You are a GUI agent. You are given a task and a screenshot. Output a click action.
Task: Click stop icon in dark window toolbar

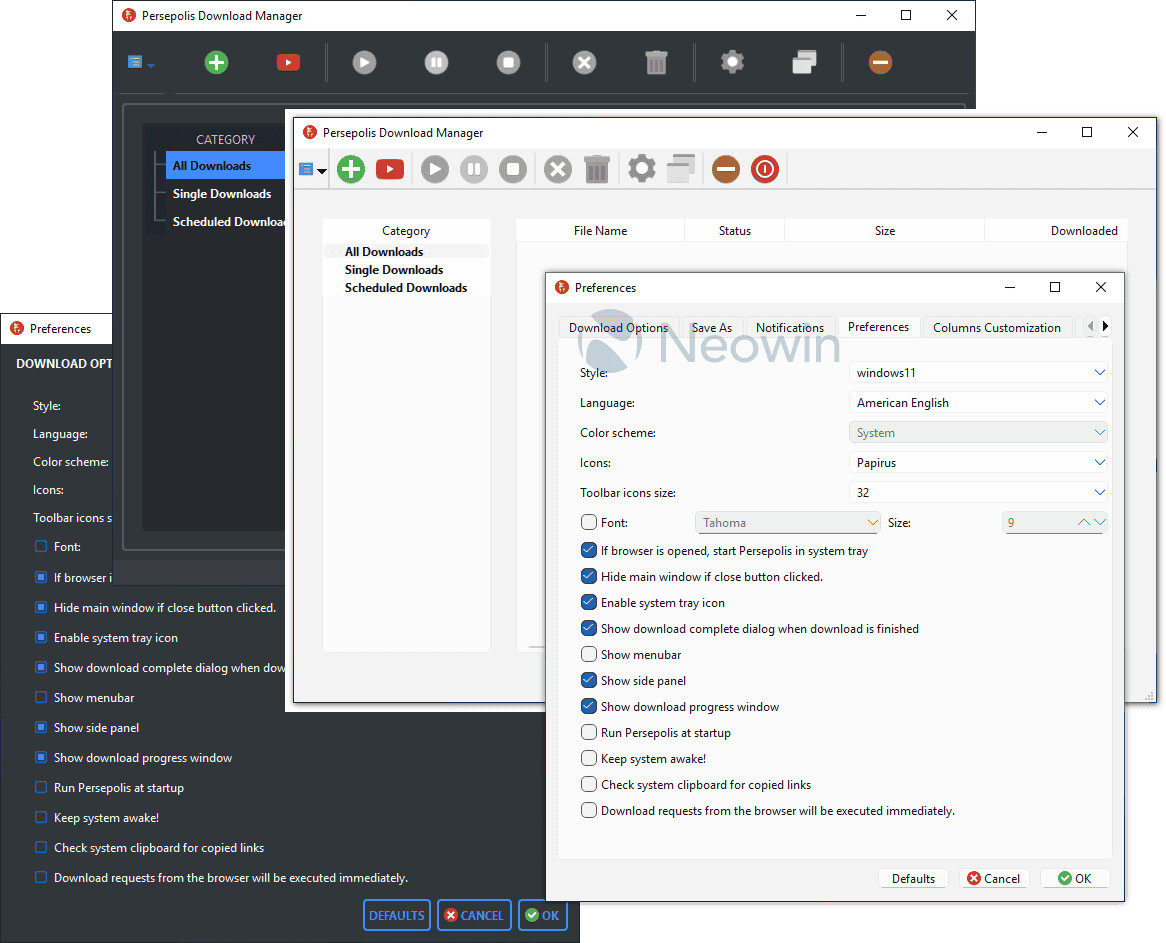(x=509, y=62)
